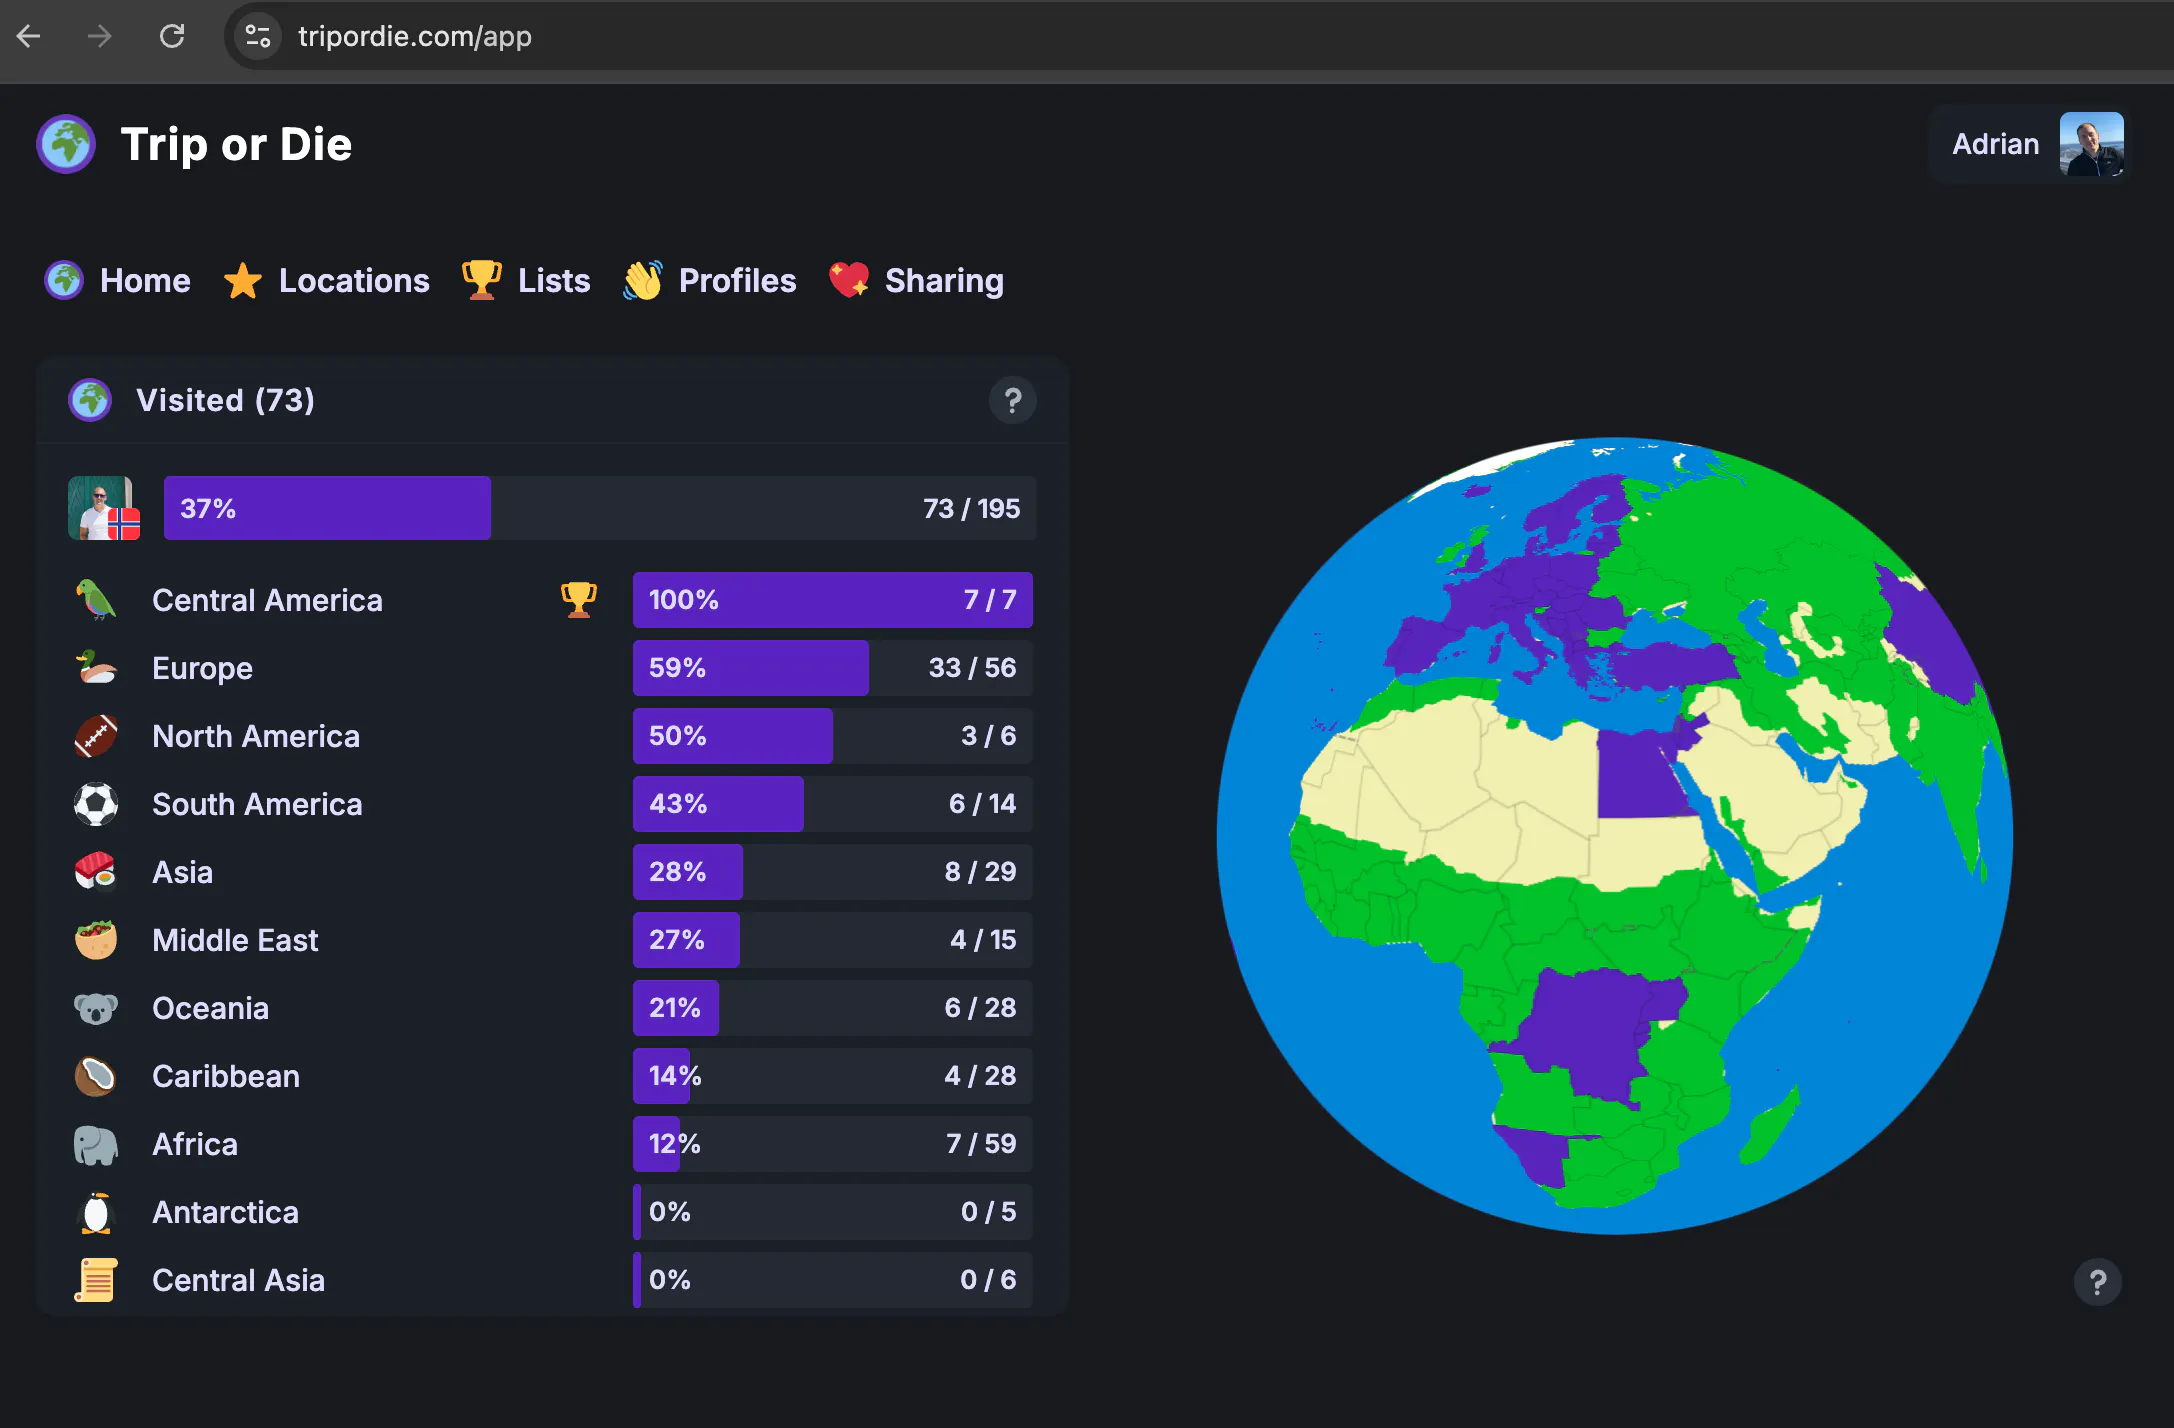2174x1428 pixels.
Task: Click the Oceania 21% progress bar
Action: (833, 1008)
